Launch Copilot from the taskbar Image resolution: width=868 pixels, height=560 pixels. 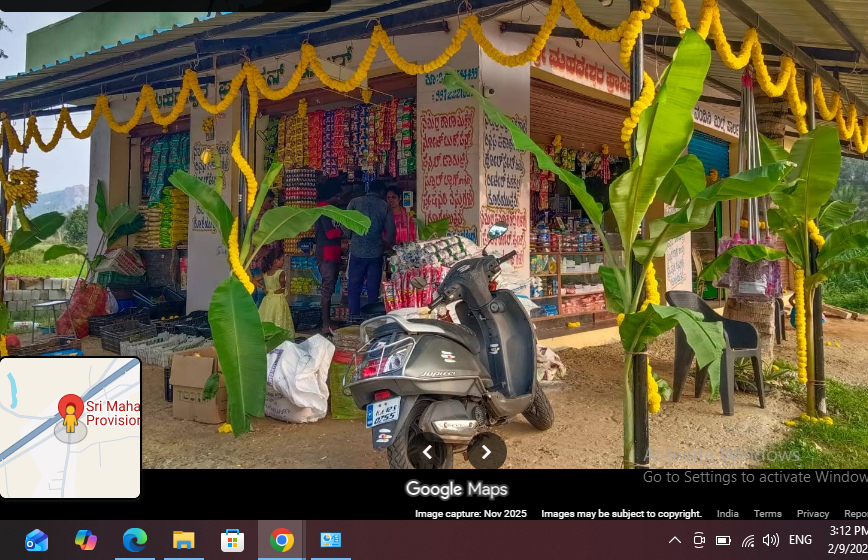86,540
